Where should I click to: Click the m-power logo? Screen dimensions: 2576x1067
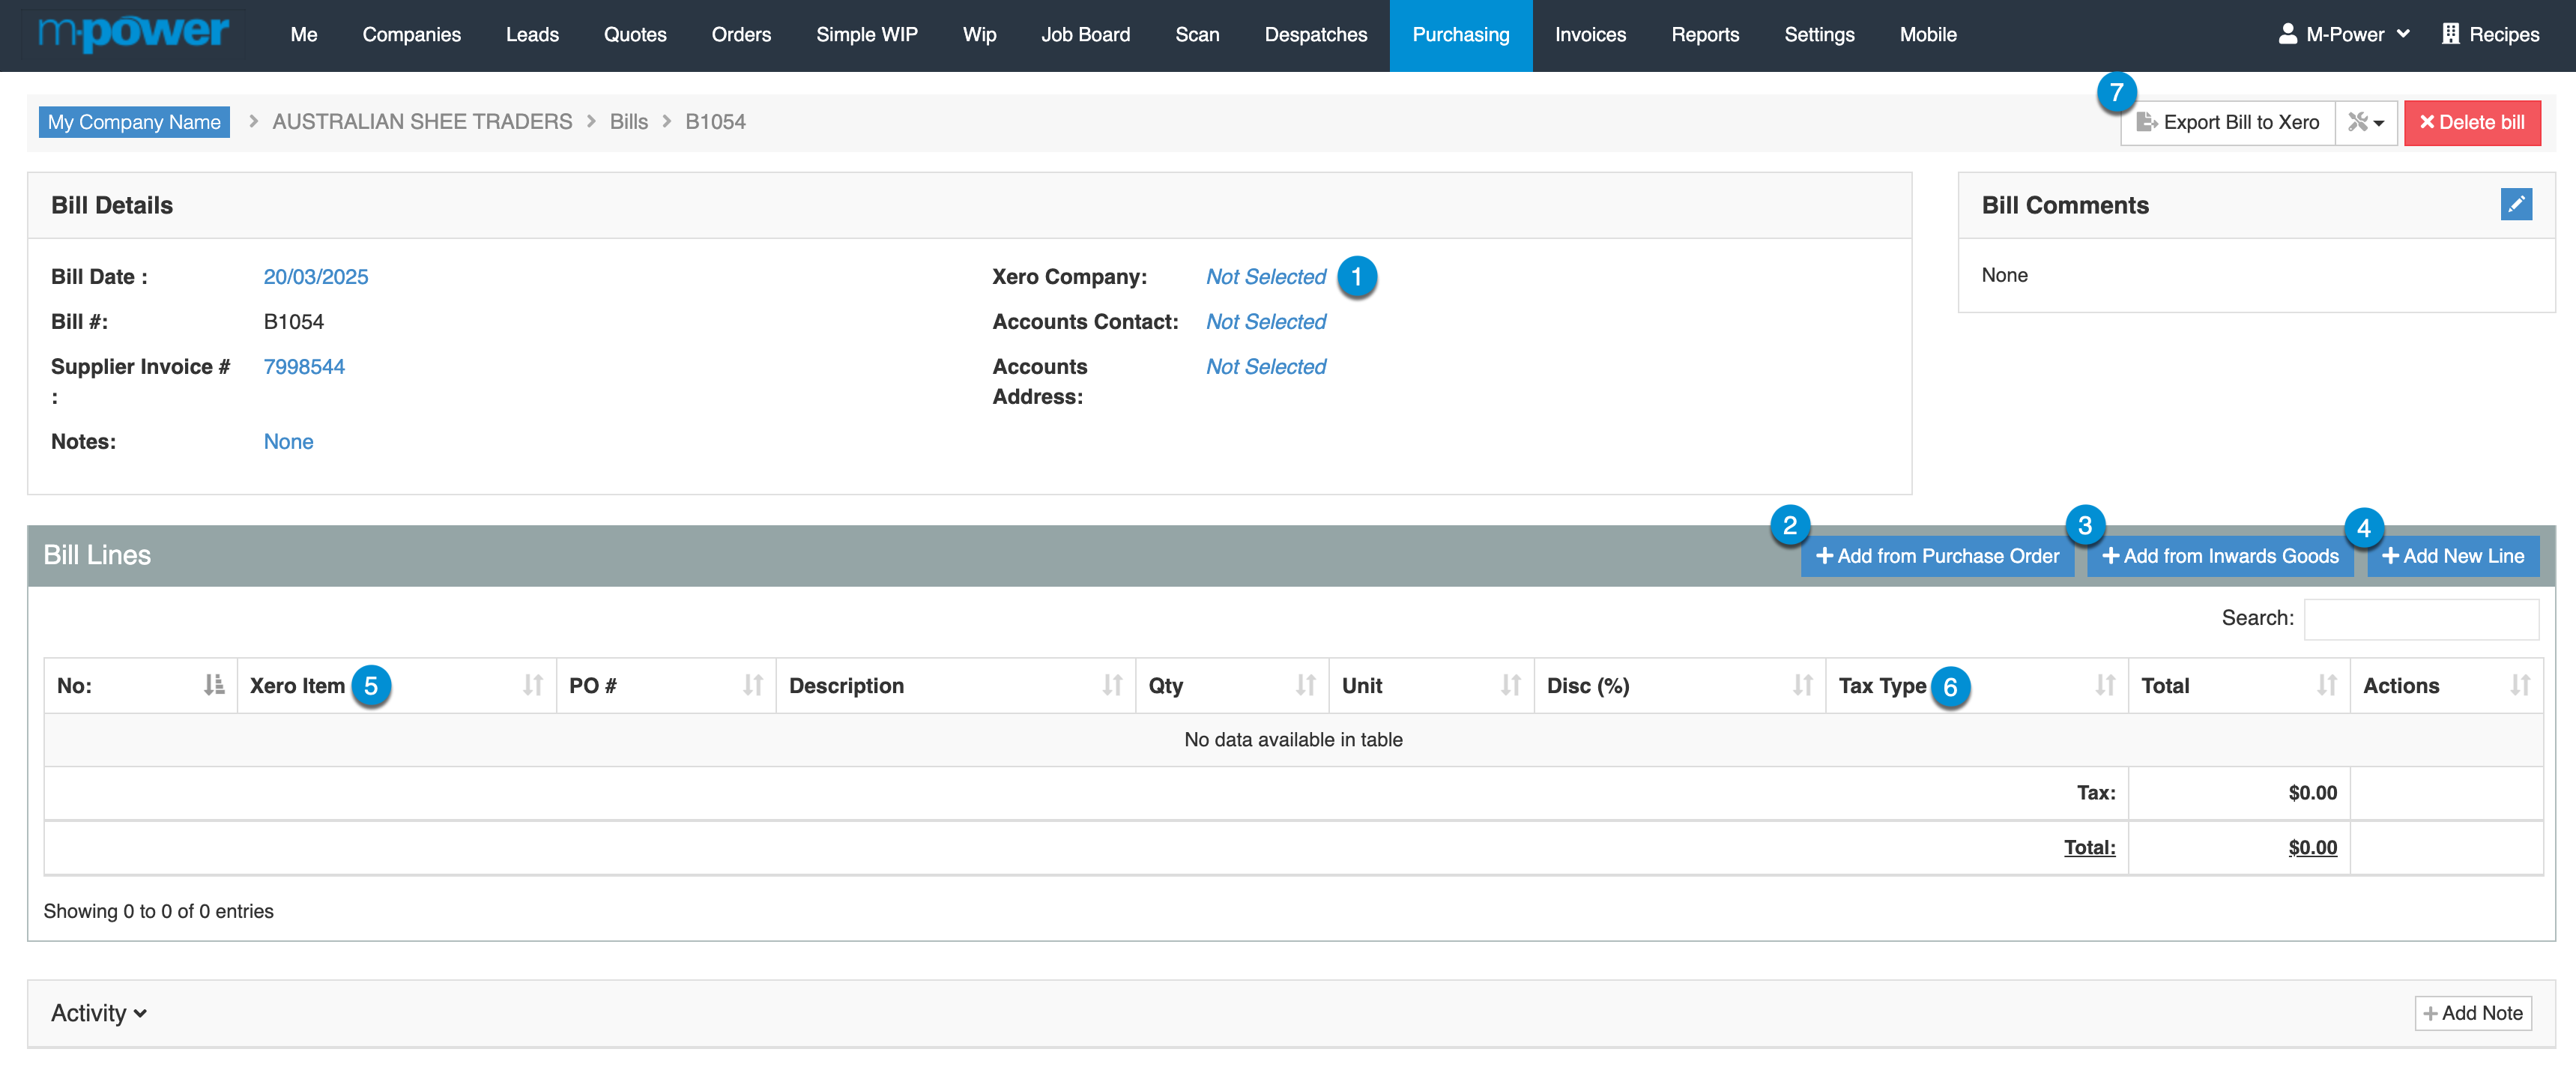click(133, 33)
